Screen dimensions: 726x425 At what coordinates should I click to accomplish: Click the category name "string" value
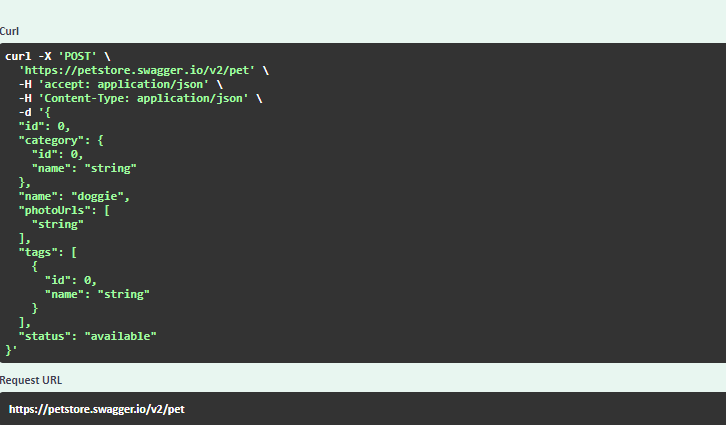pos(111,168)
